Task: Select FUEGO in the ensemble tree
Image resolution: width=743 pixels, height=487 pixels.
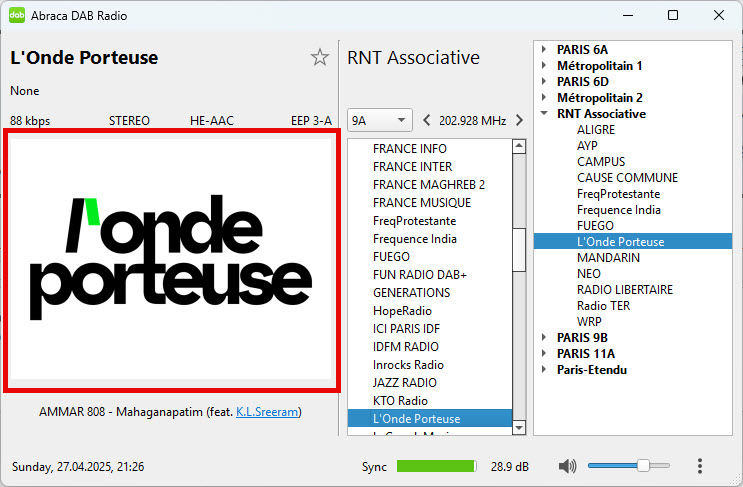Action: 595,225
